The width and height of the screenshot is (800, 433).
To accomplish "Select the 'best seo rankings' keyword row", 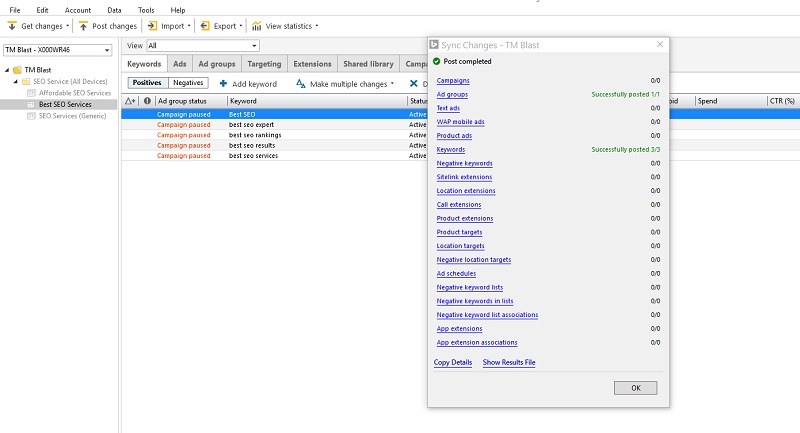I will pos(274,135).
